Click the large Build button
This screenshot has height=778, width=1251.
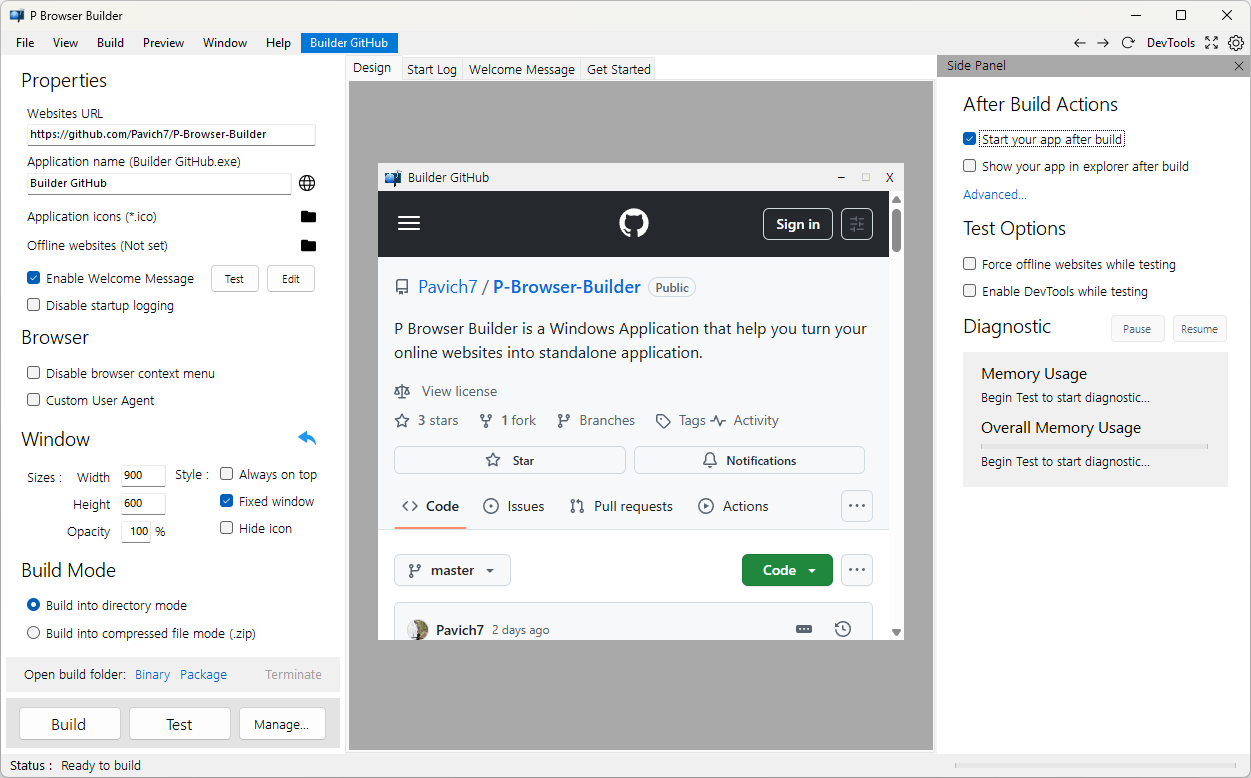click(x=69, y=724)
